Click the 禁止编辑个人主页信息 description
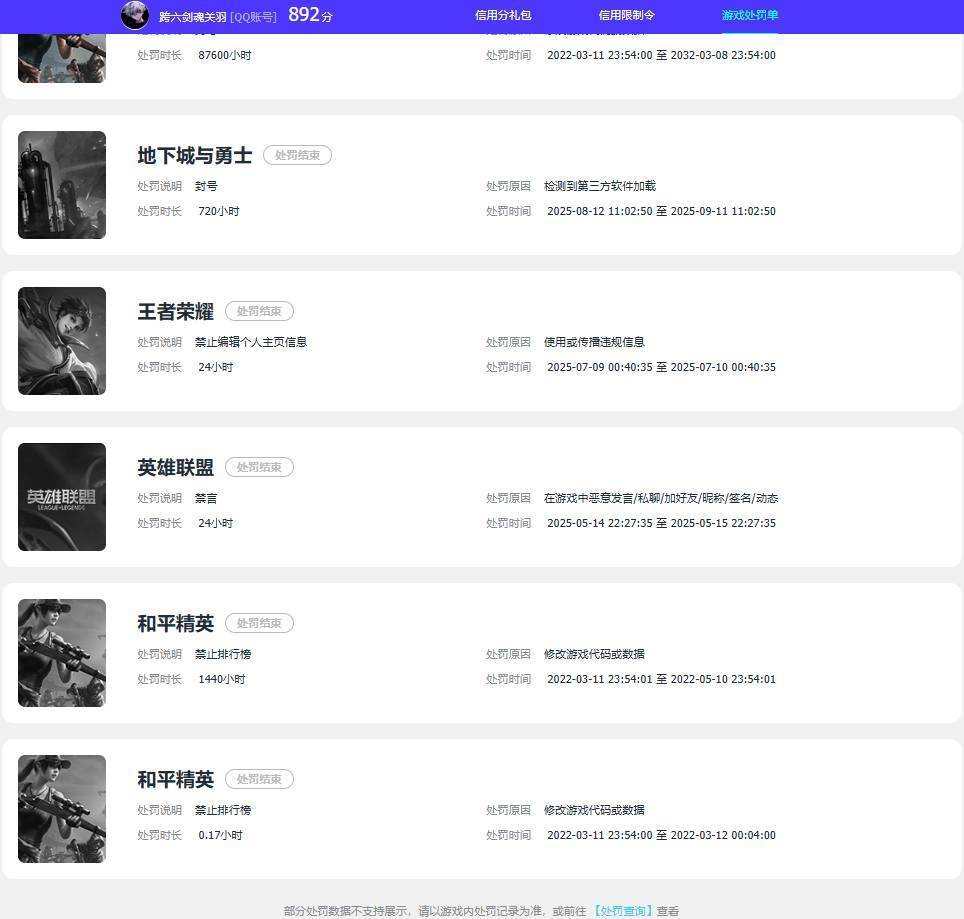 click(251, 342)
